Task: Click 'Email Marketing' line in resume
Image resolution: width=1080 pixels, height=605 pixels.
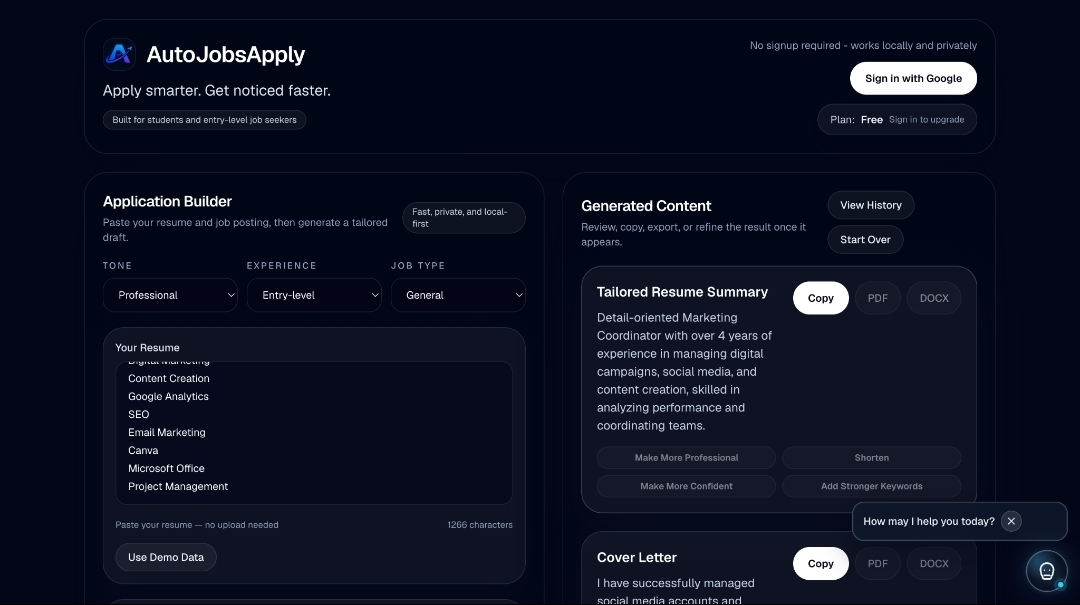Action: 167,432
